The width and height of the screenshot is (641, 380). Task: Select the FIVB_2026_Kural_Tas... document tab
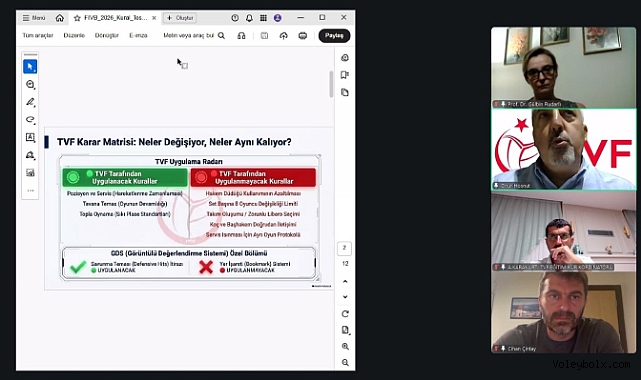click(115, 18)
